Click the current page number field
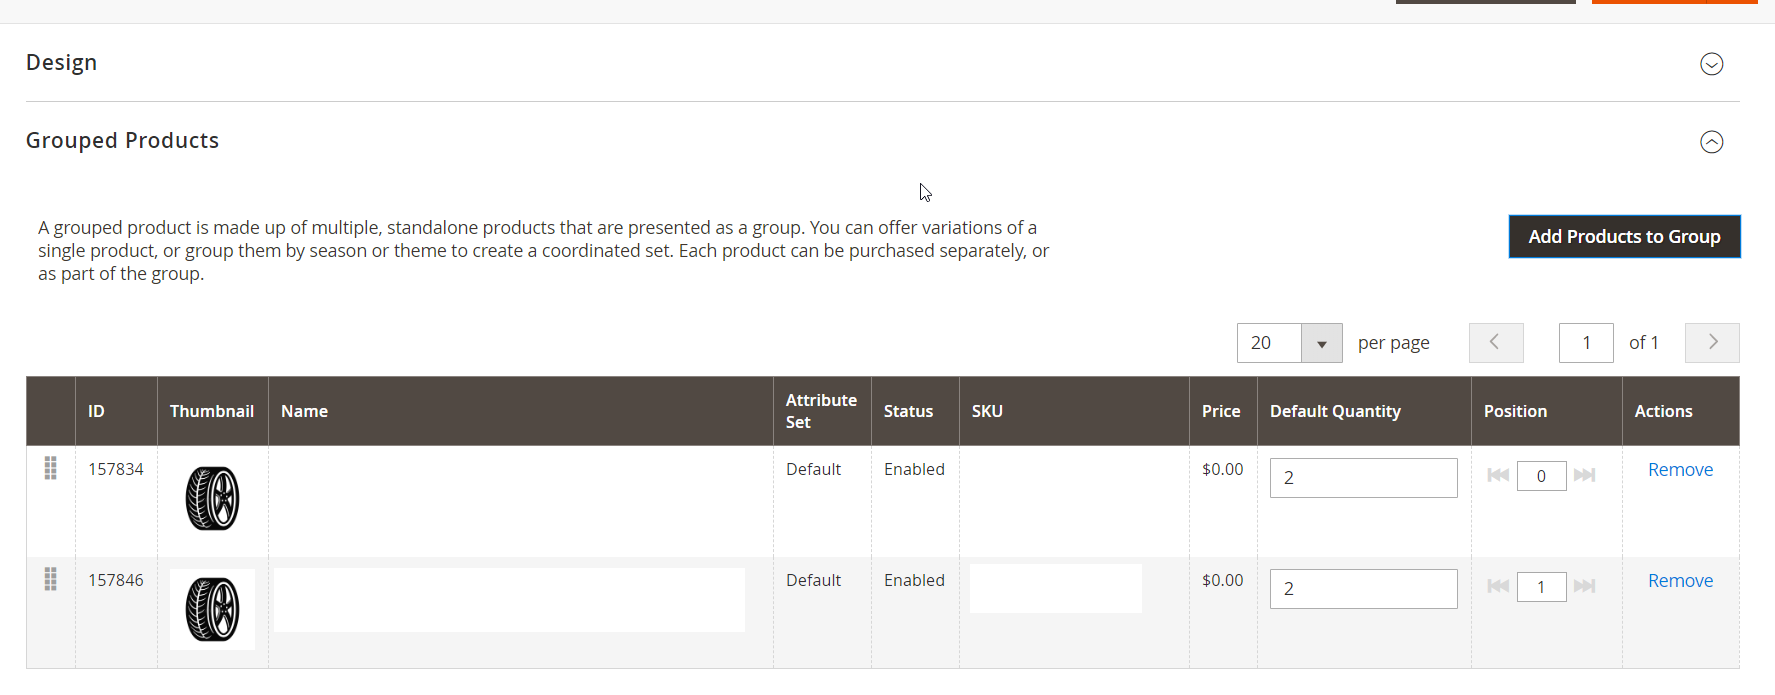Screen dimensions: 1775x695 1585,343
